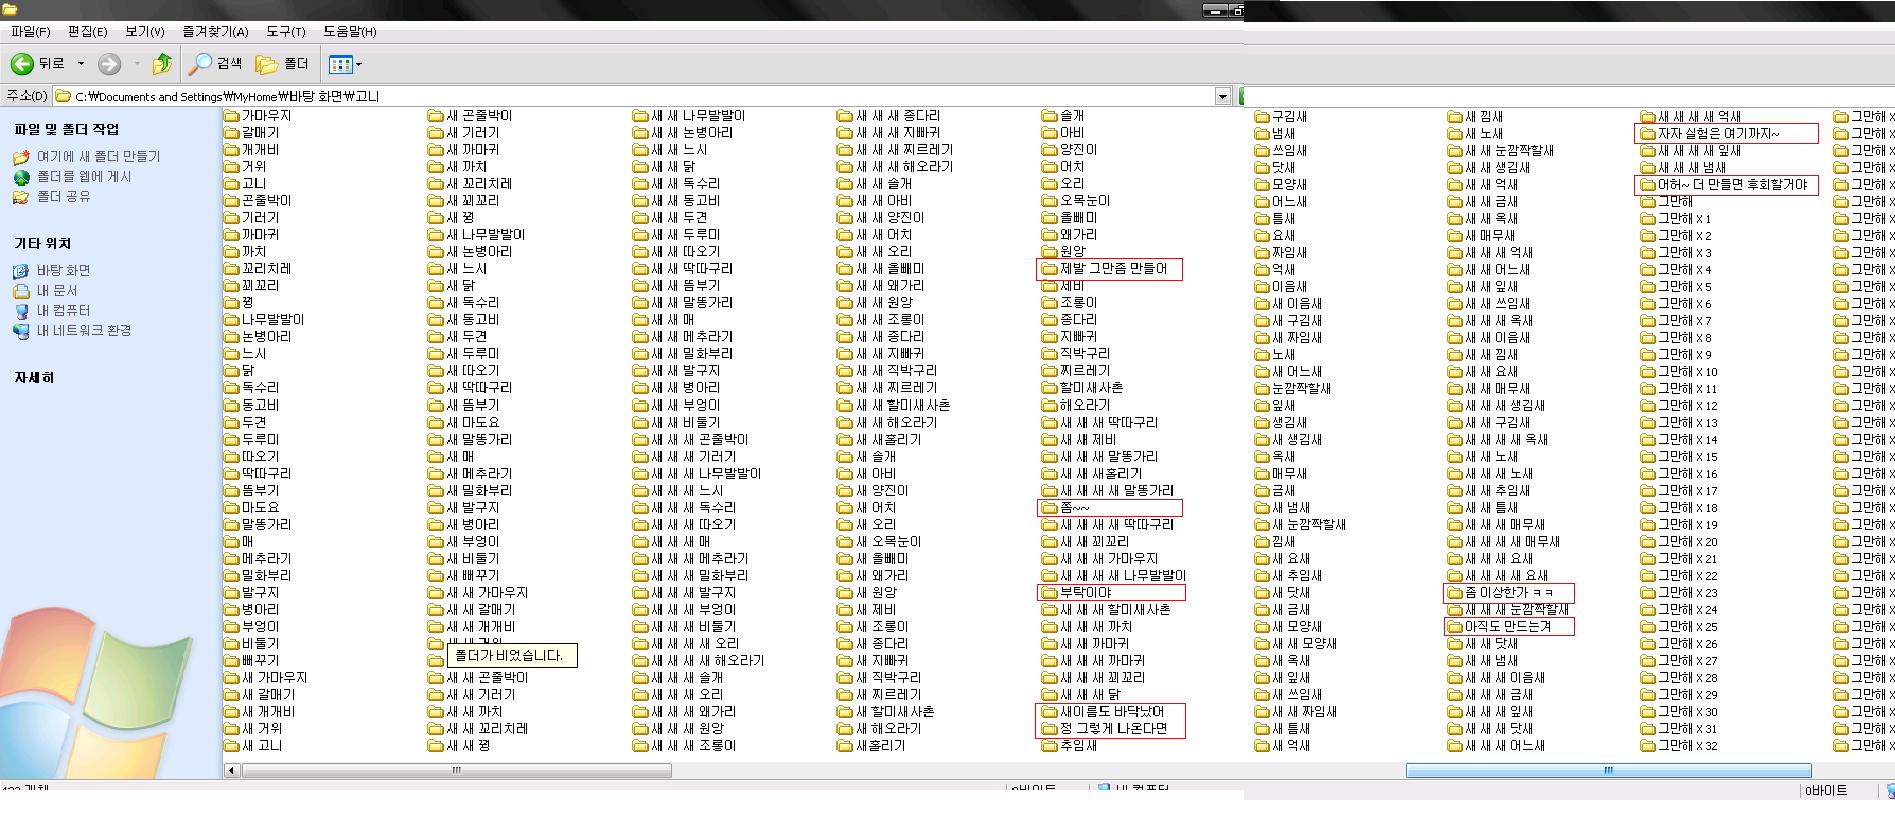
Task: Select the 새 새 새 곤줄박이 folder icon
Action: pyautogui.click(x=641, y=439)
